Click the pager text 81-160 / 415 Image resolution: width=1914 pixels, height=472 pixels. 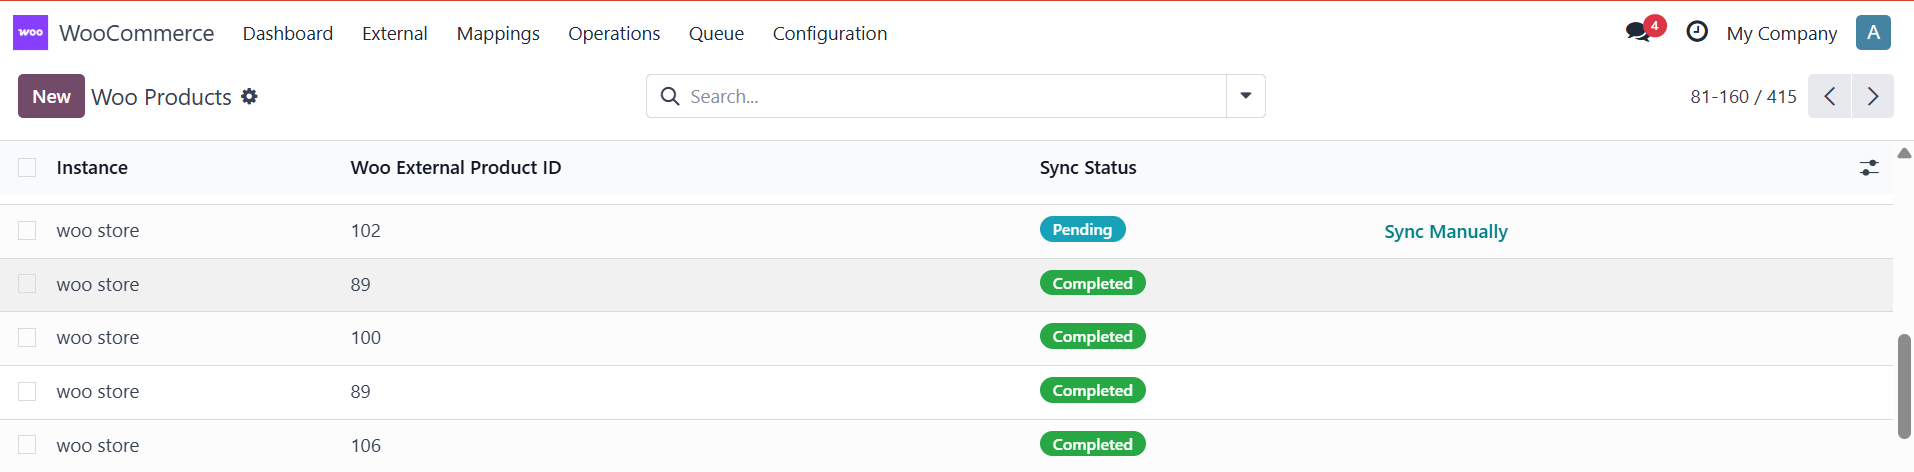[1743, 96]
